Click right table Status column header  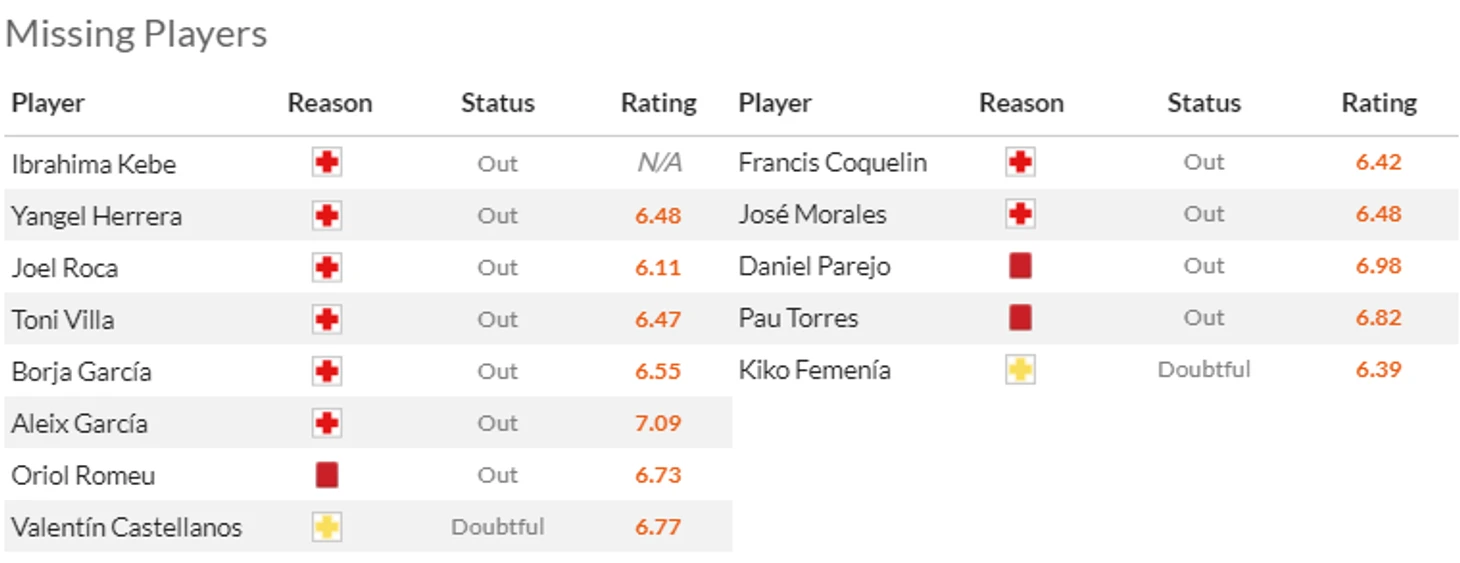click(x=1203, y=103)
